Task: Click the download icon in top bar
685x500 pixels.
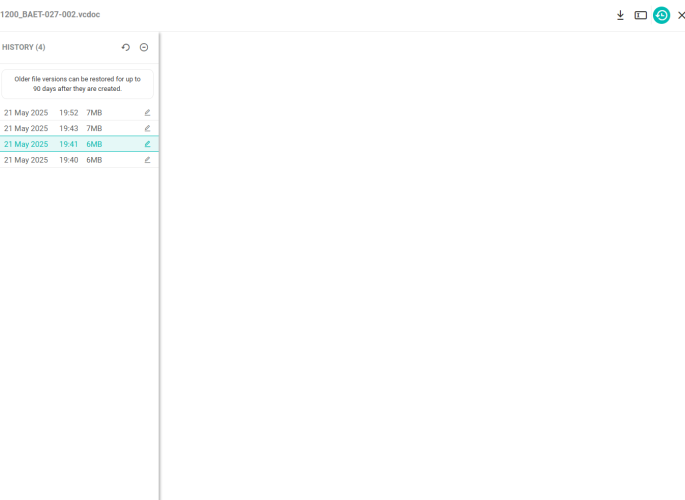Action: pyautogui.click(x=620, y=15)
